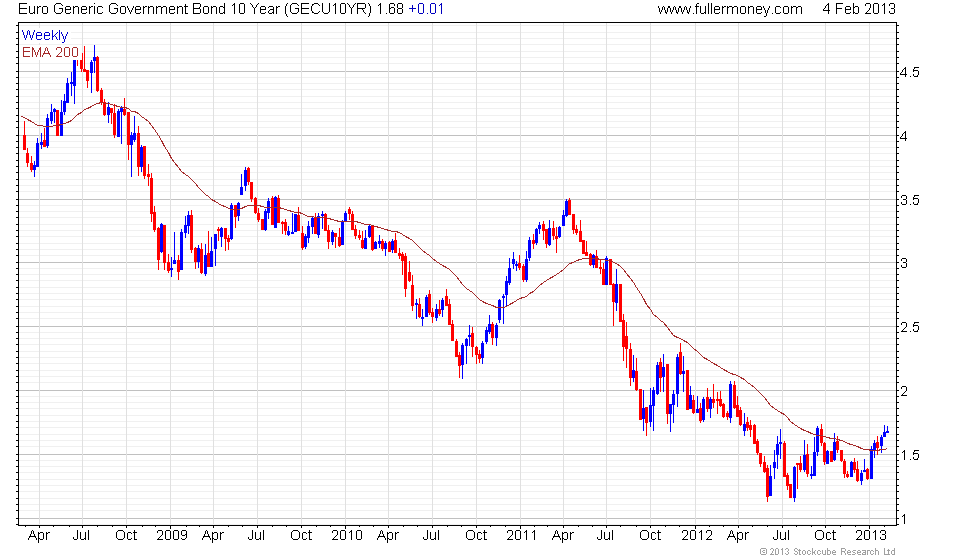The width and height of the screenshot is (980, 560).
Task: Click the '2012' x-axis label
Action: click(697, 536)
